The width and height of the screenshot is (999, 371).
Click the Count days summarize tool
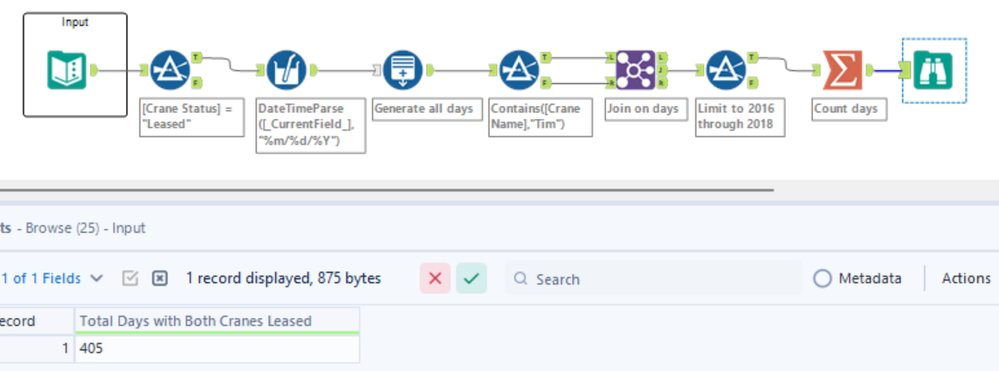coord(843,69)
